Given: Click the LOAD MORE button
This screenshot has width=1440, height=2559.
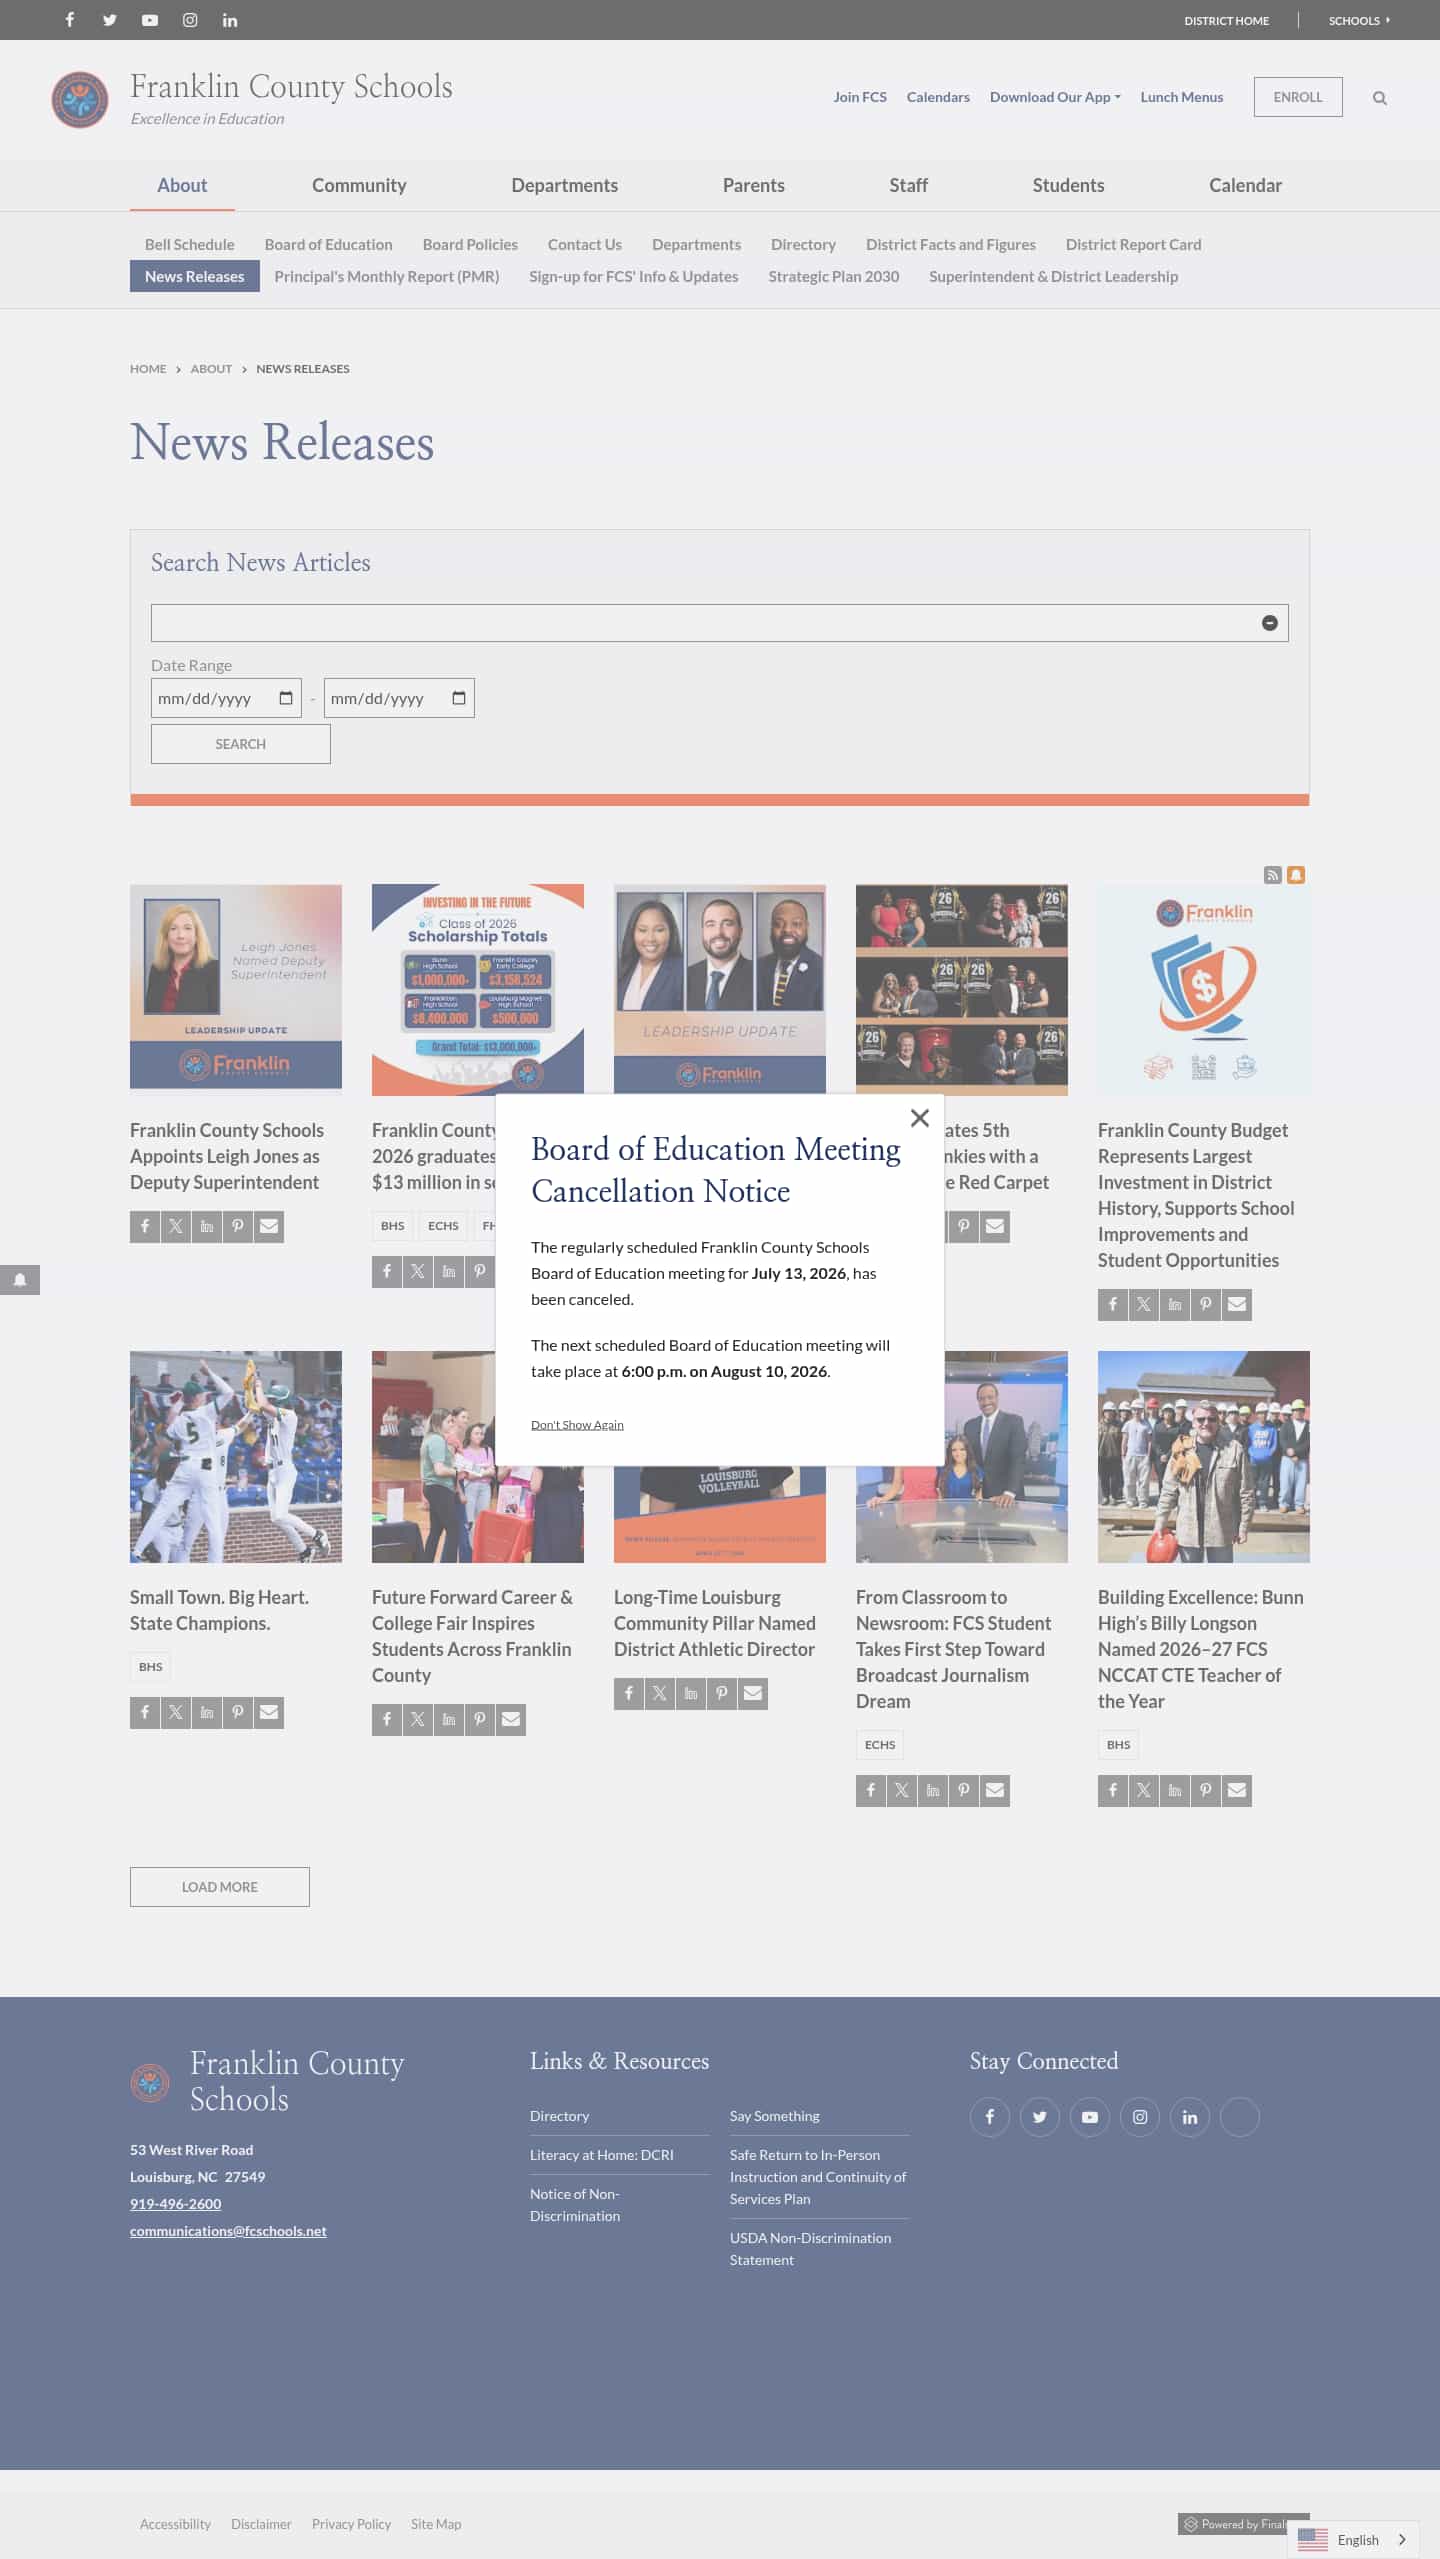Looking at the screenshot, I should pyautogui.click(x=220, y=1887).
